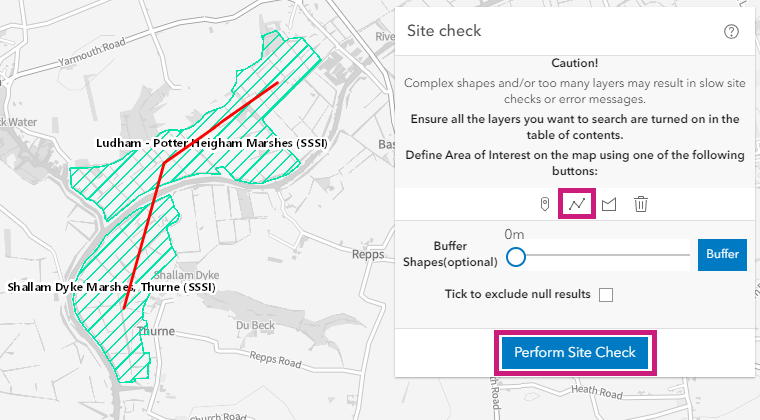Click the Perform Site Check button
The height and width of the screenshot is (420, 760).
(575, 353)
